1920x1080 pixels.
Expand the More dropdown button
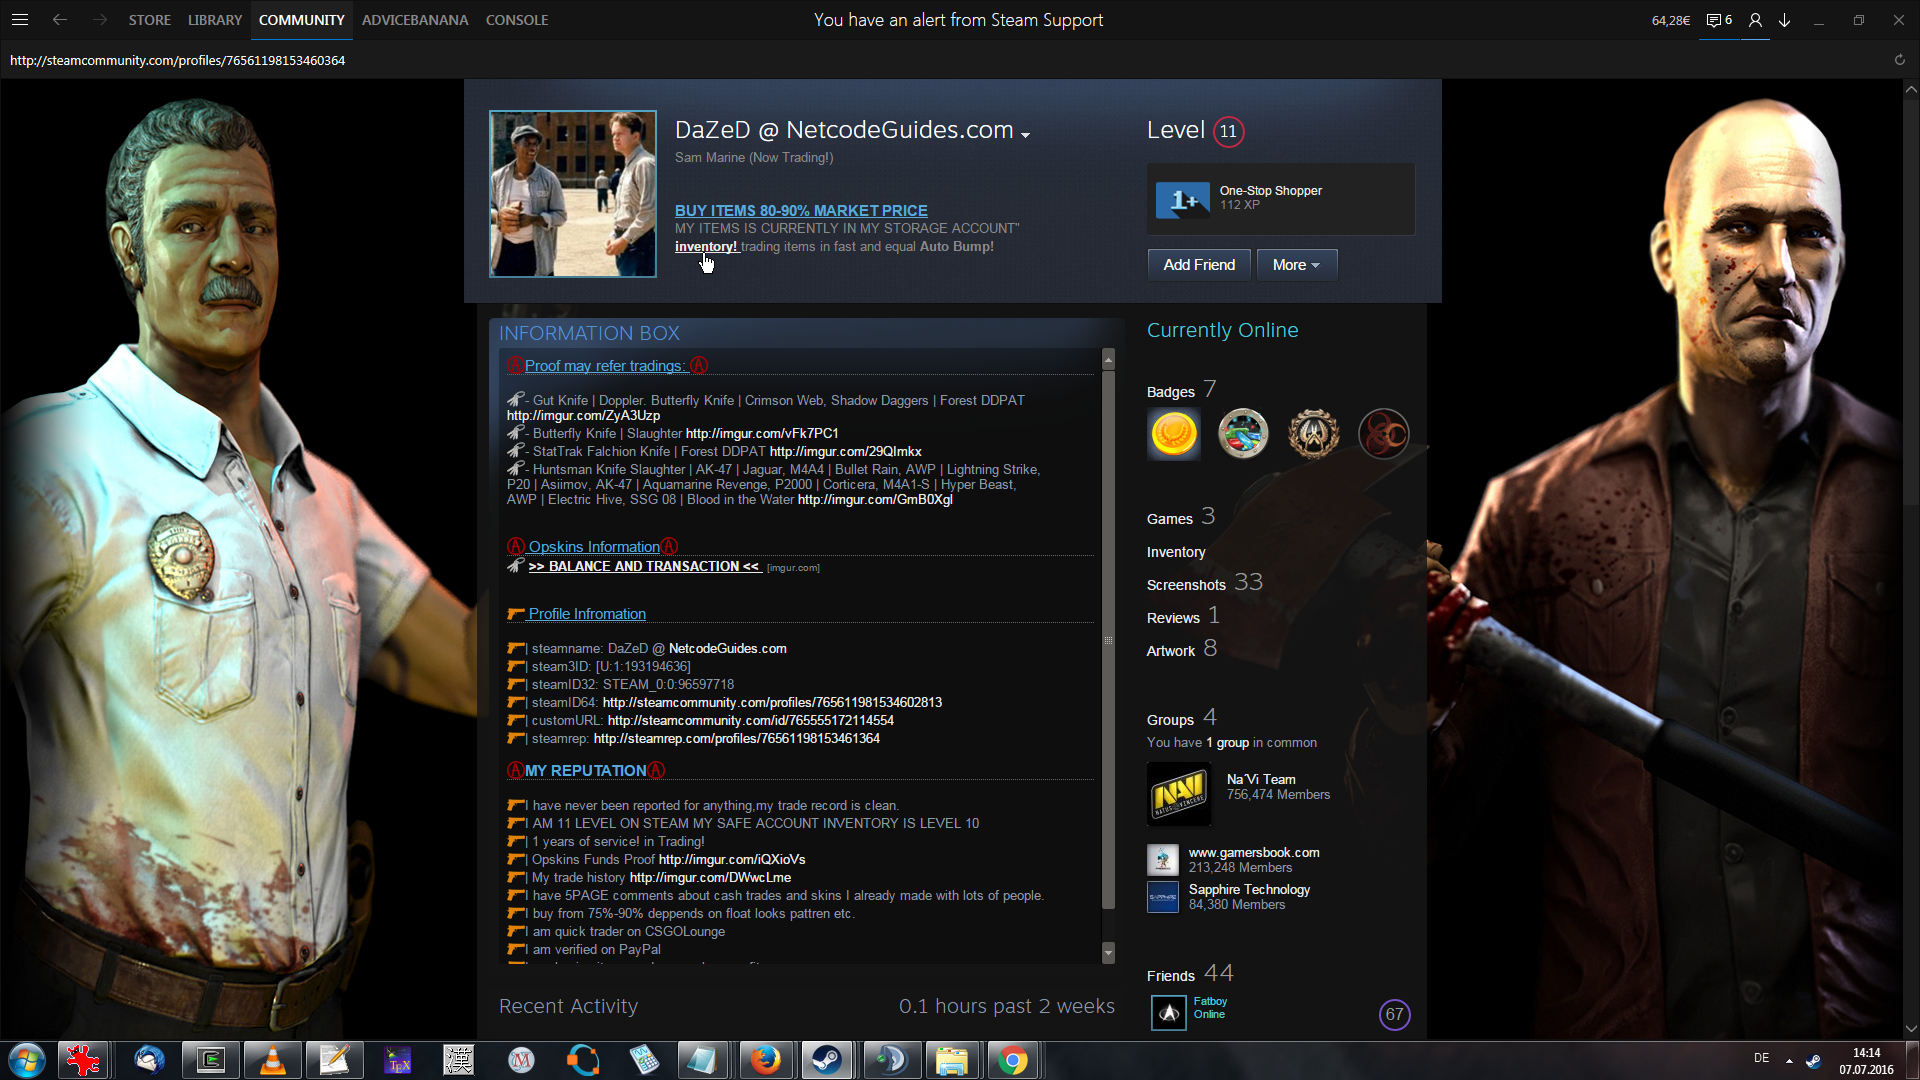(1296, 265)
